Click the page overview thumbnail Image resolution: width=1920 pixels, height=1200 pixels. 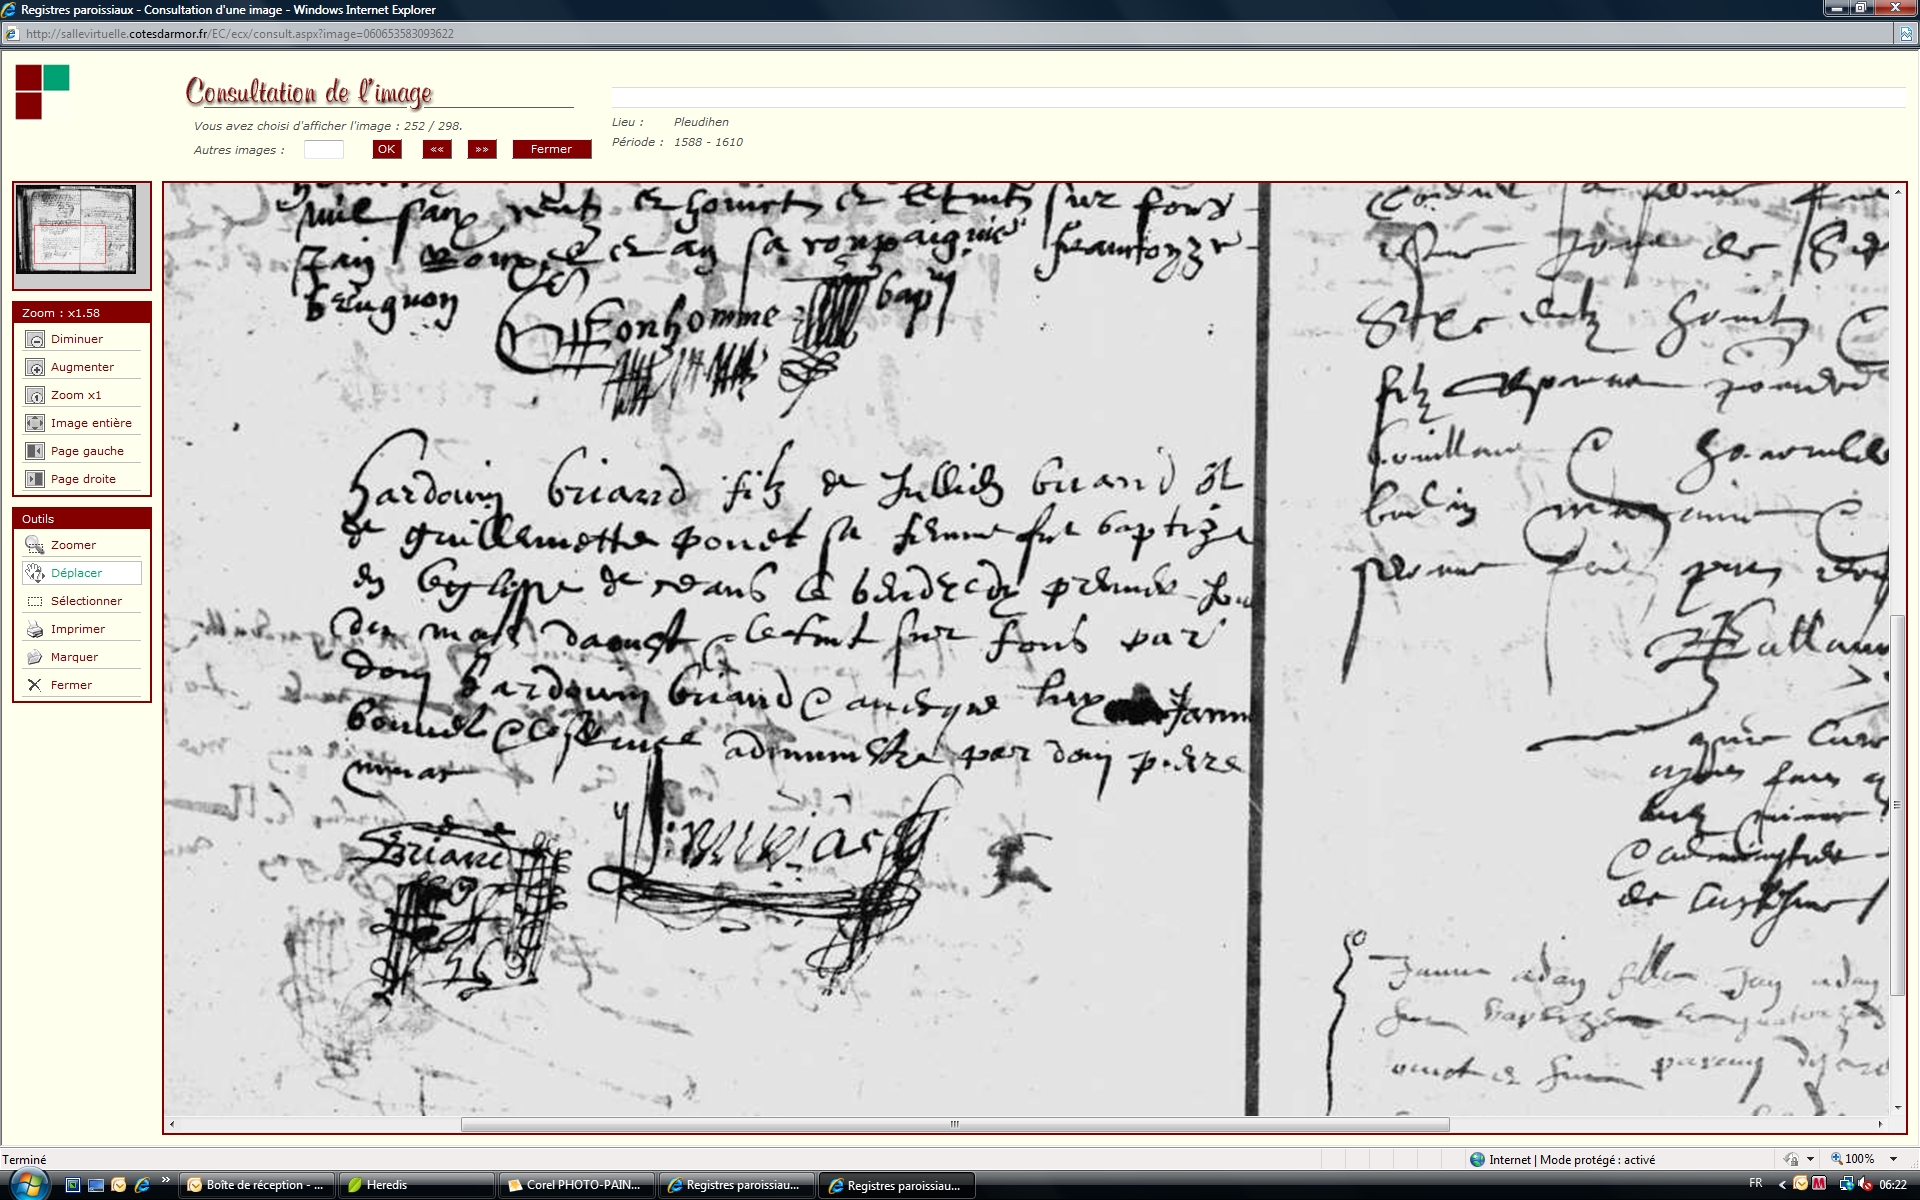[76, 229]
